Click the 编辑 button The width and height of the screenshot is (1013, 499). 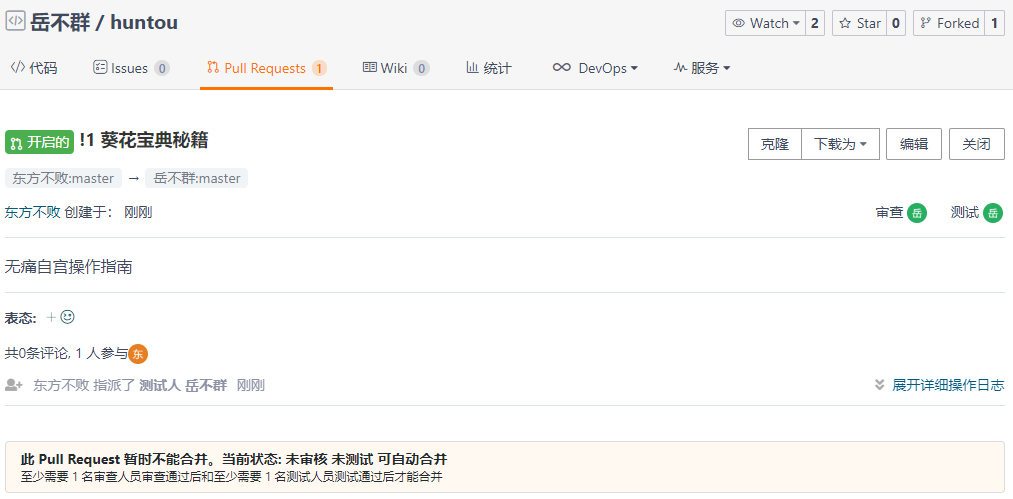pyautogui.click(x=914, y=144)
